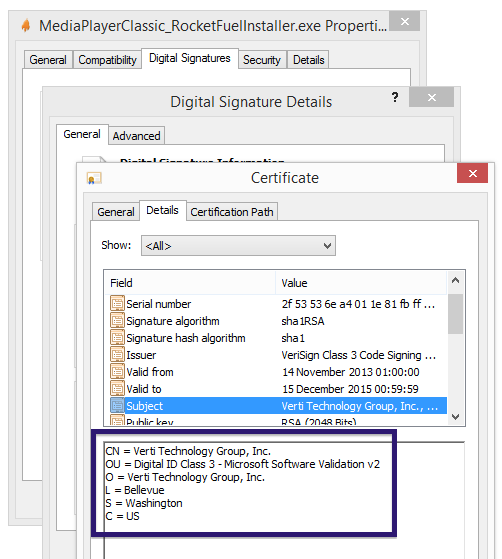Open the Certification Path tab
This screenshot has height=559, width=502.
coord(232,212)
